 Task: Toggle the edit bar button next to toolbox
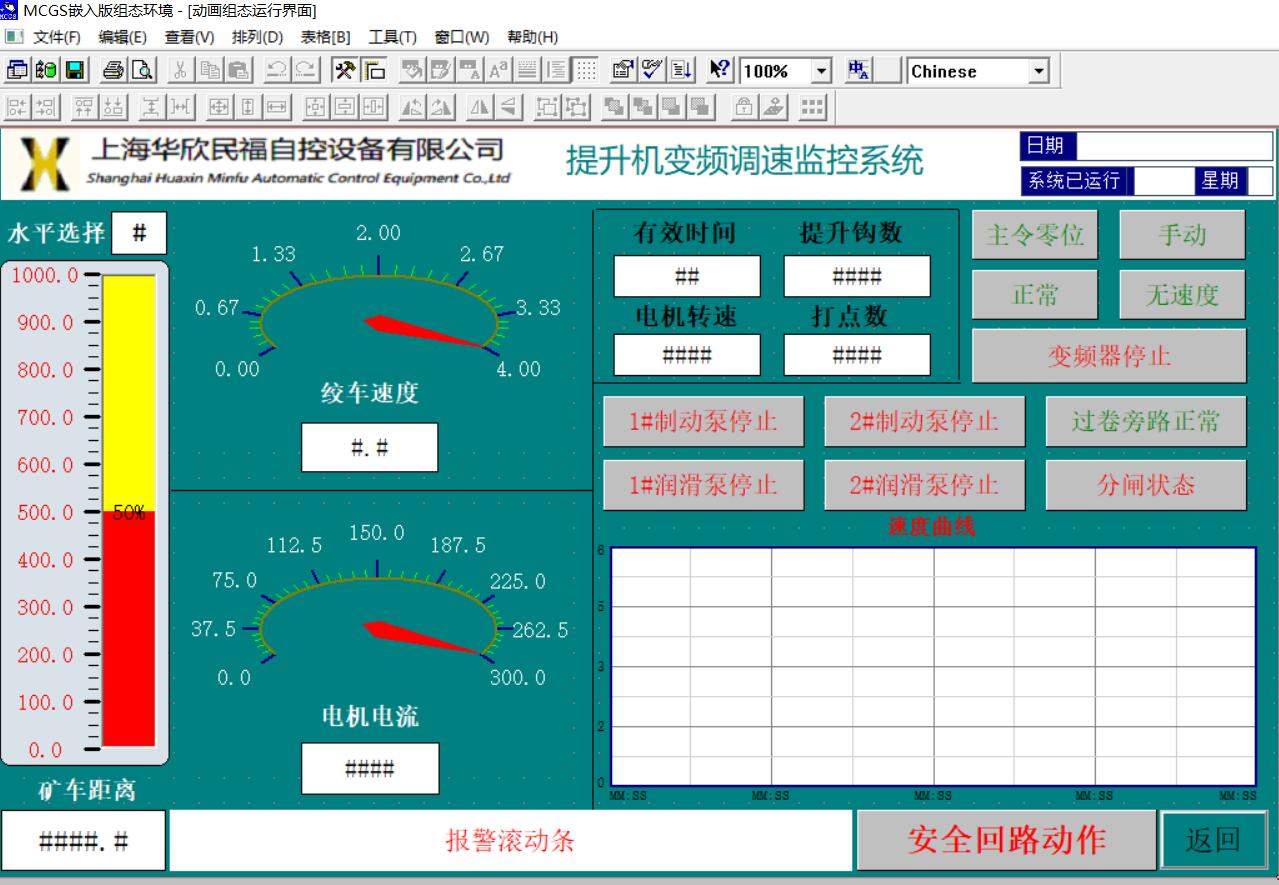(375, 71)
